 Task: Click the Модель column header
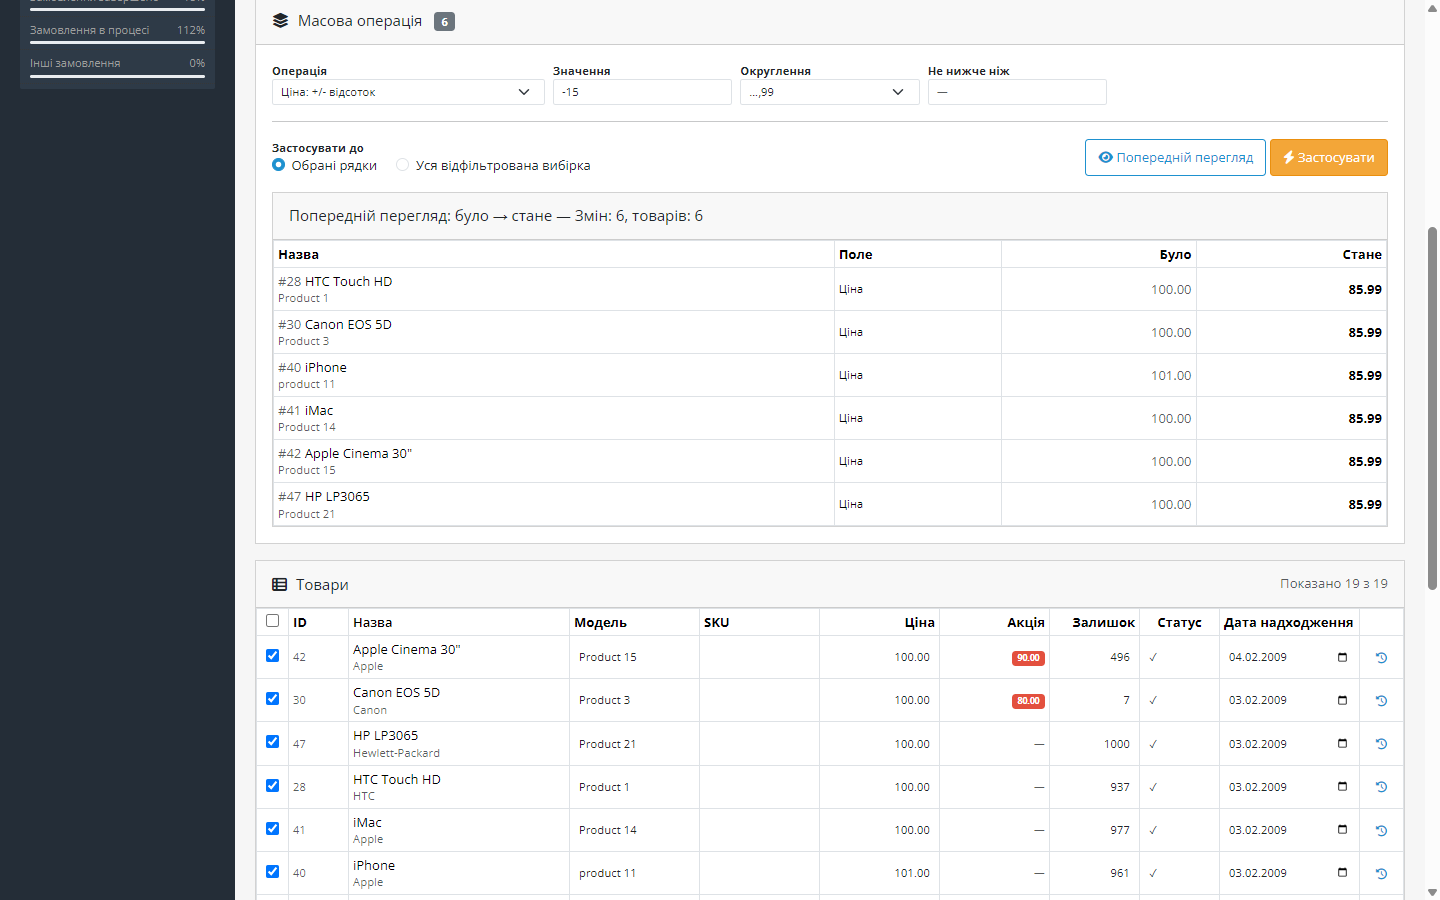[x=600, y=622]
